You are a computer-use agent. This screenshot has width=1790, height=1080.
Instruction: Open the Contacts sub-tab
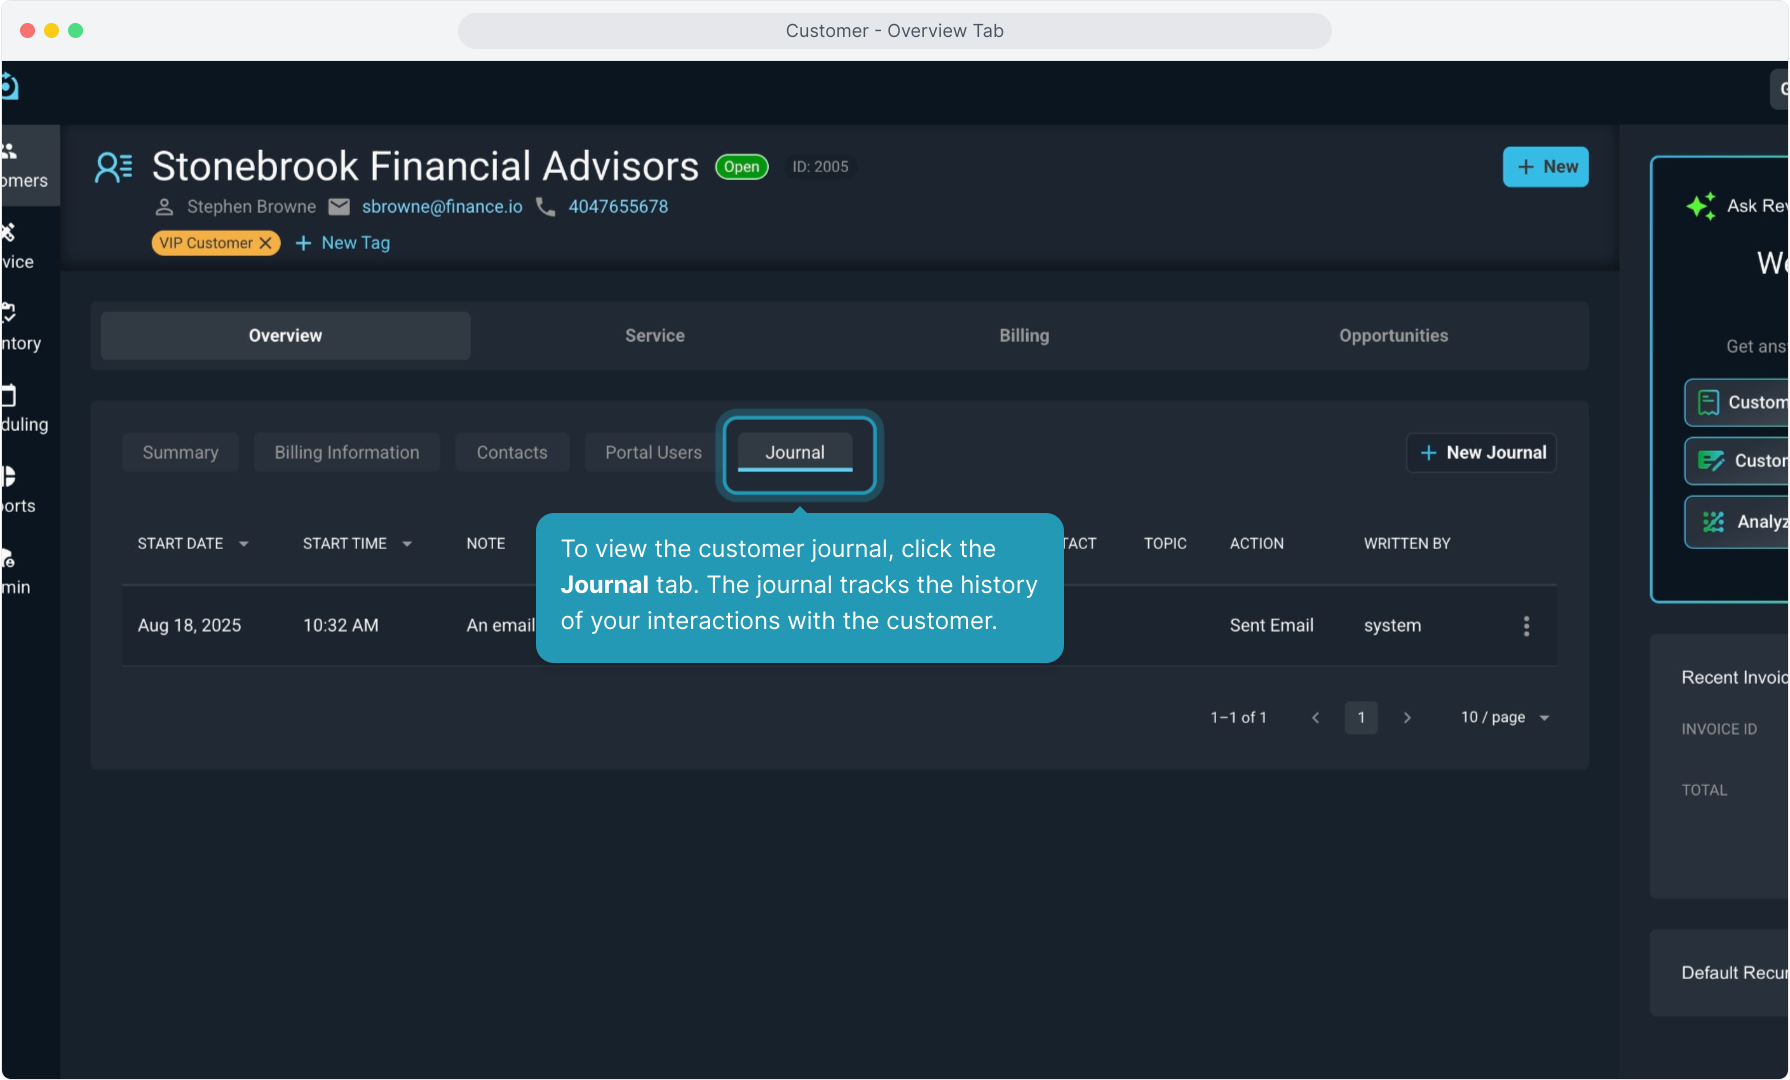click(x=512, y=453)
